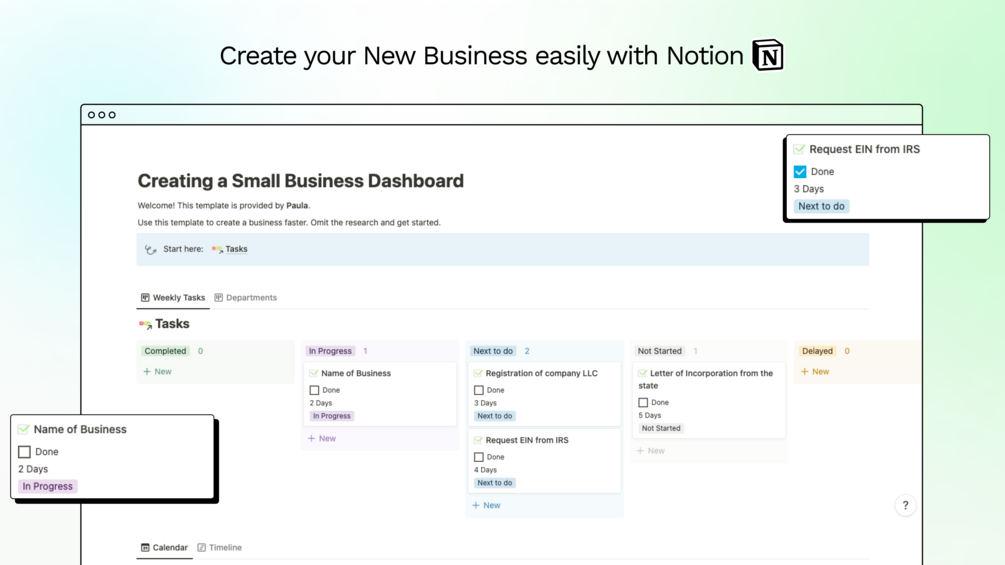Open Registration of company LLC card title

542,373
